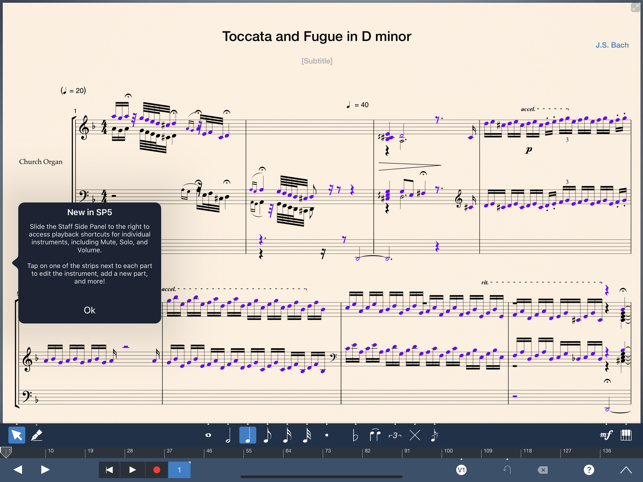Choose the eighth note duration
Image resolution: width=643 pixels, height=482 pixels.
(x=267, y=435)
